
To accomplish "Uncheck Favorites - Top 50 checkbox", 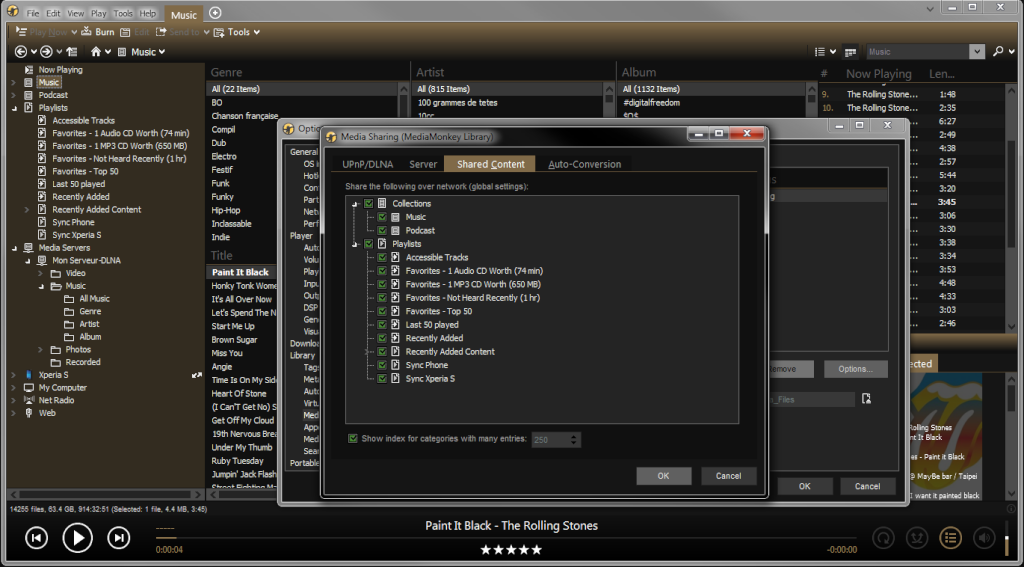I will (x=382, y=311).
